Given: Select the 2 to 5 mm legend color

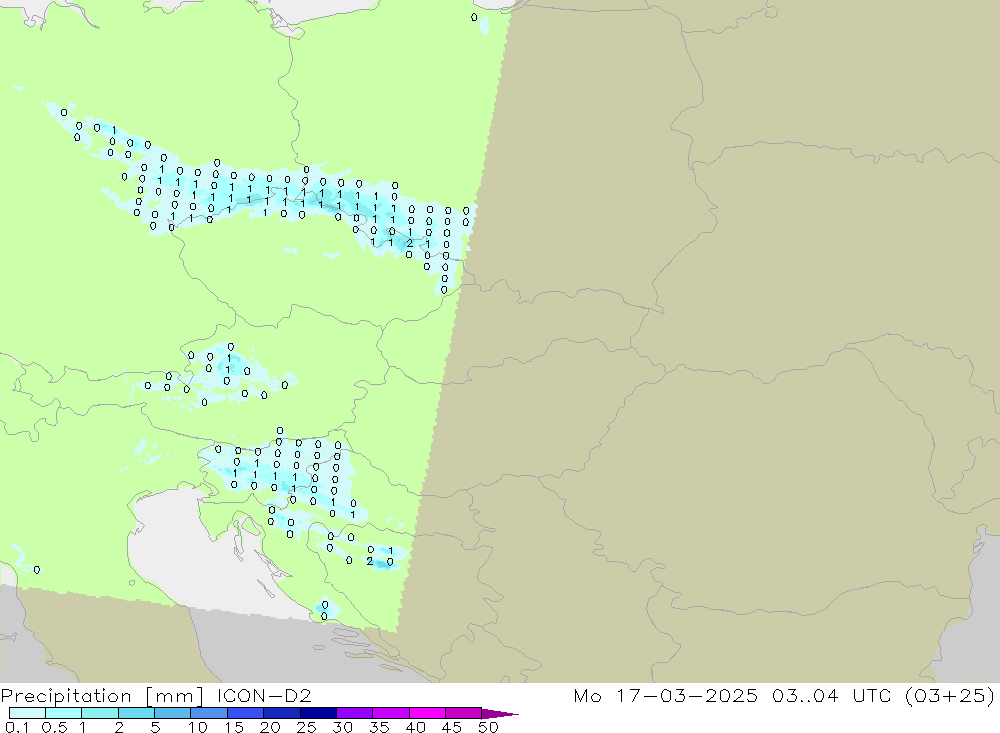Looking at the screenshot, I should [x=136, y=713].
